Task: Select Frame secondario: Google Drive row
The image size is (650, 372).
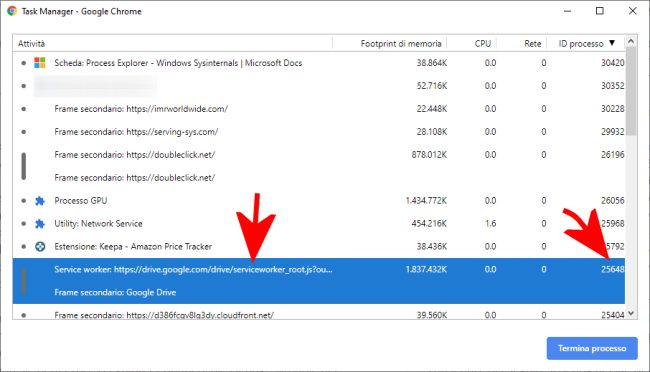Action: 319,292
